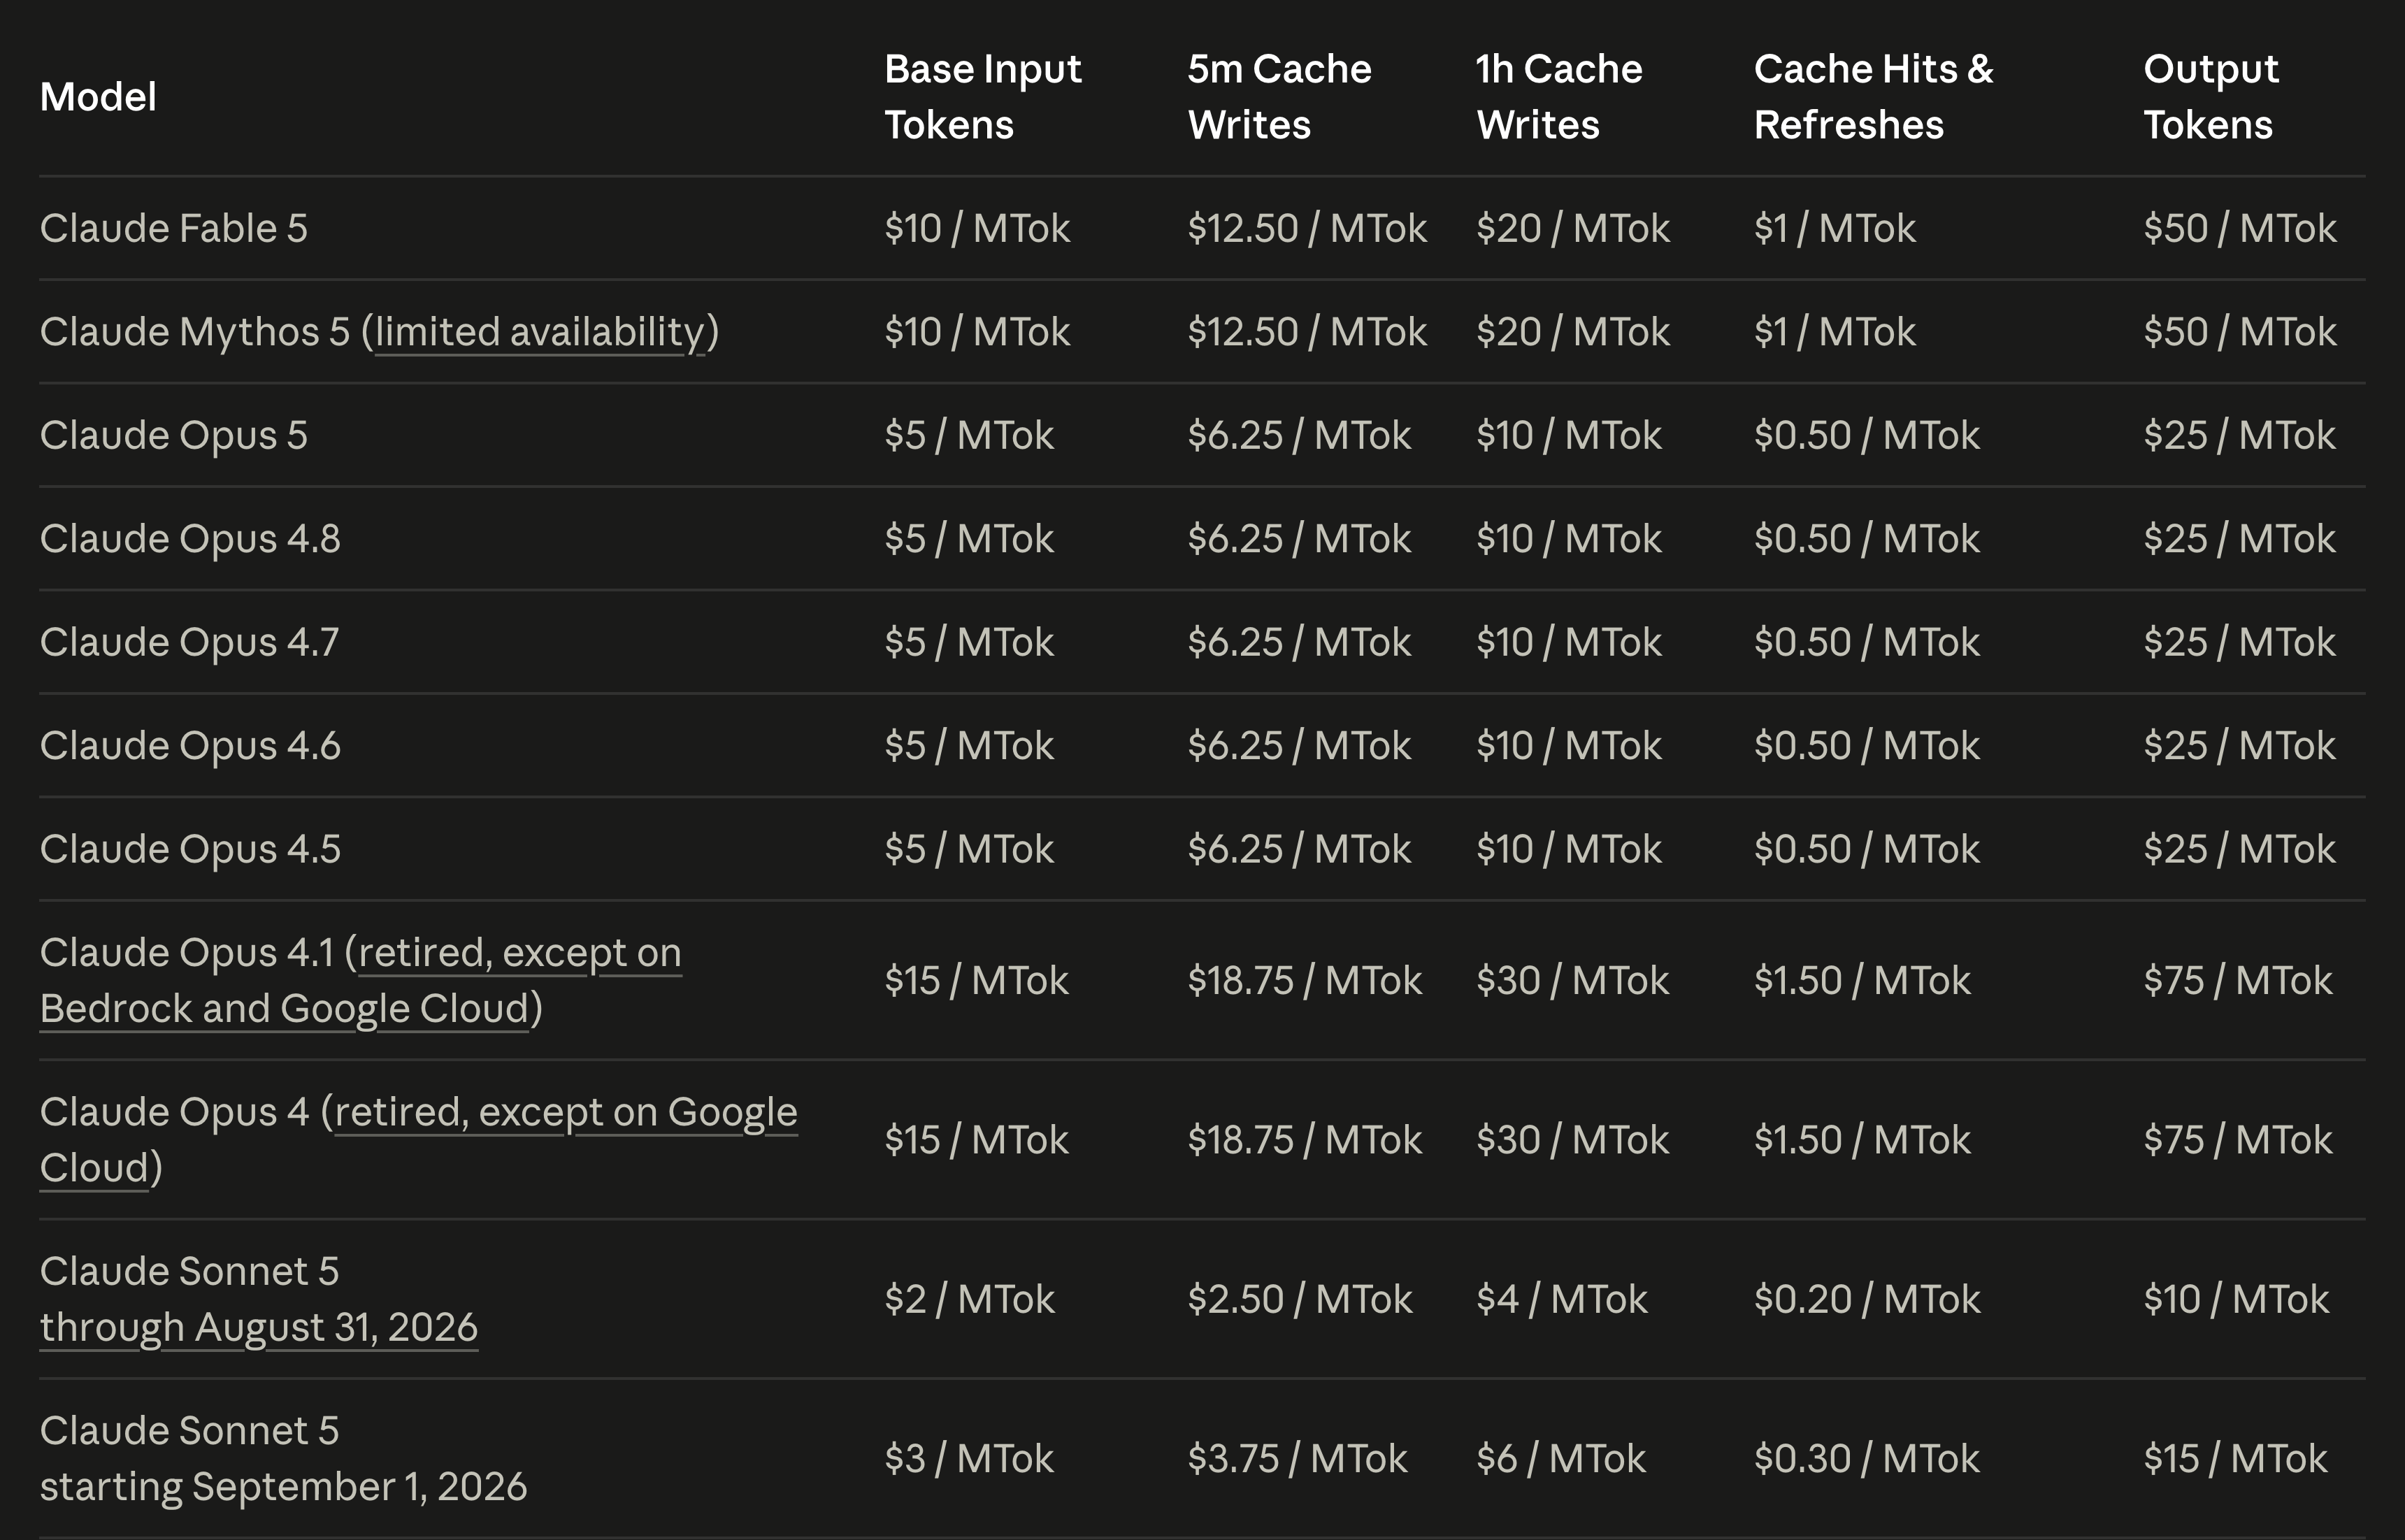Select Claude Opus 4.7's $6.25 5m cache write price
Image resolution: width=2405 pixels, height=1540 pixels.
(1299, 642)
